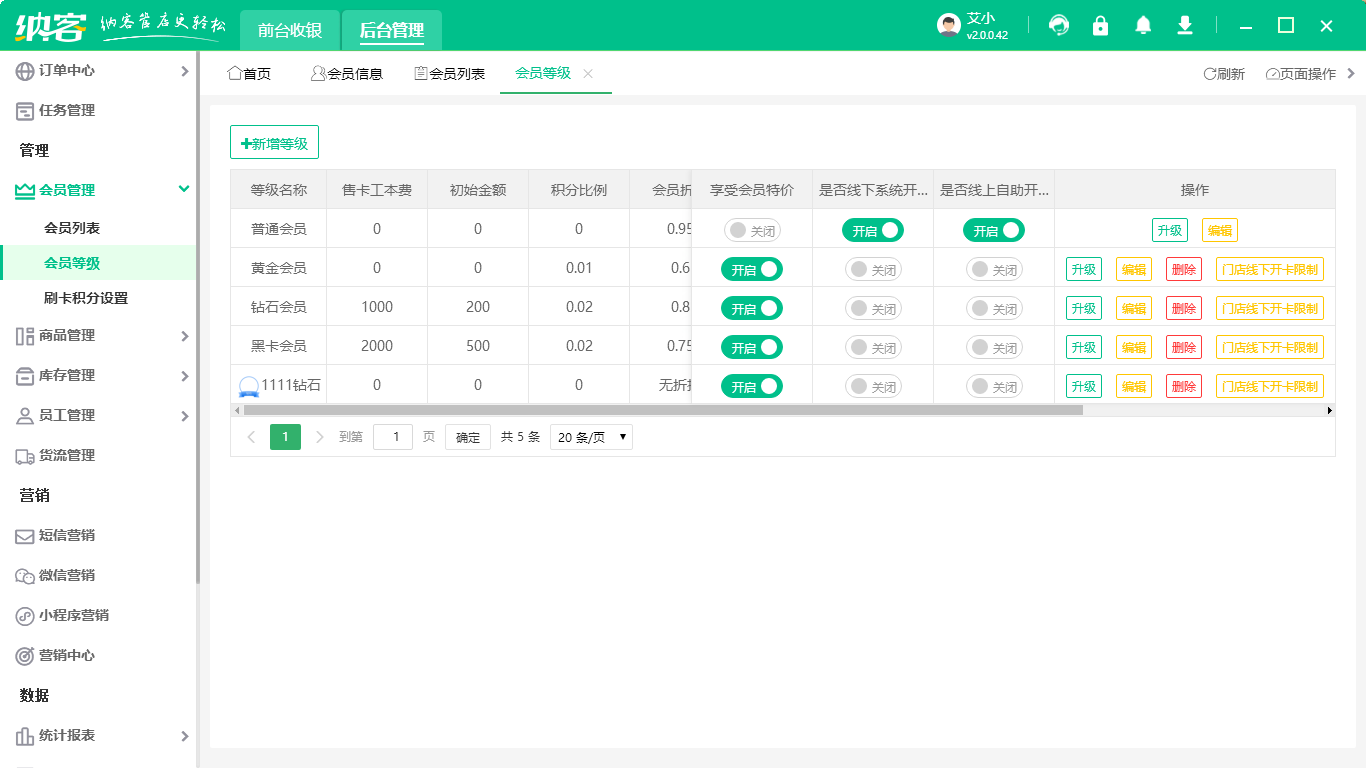Click the table's horizontal scrollbar

pyautogui.click(x=662, y=410)
